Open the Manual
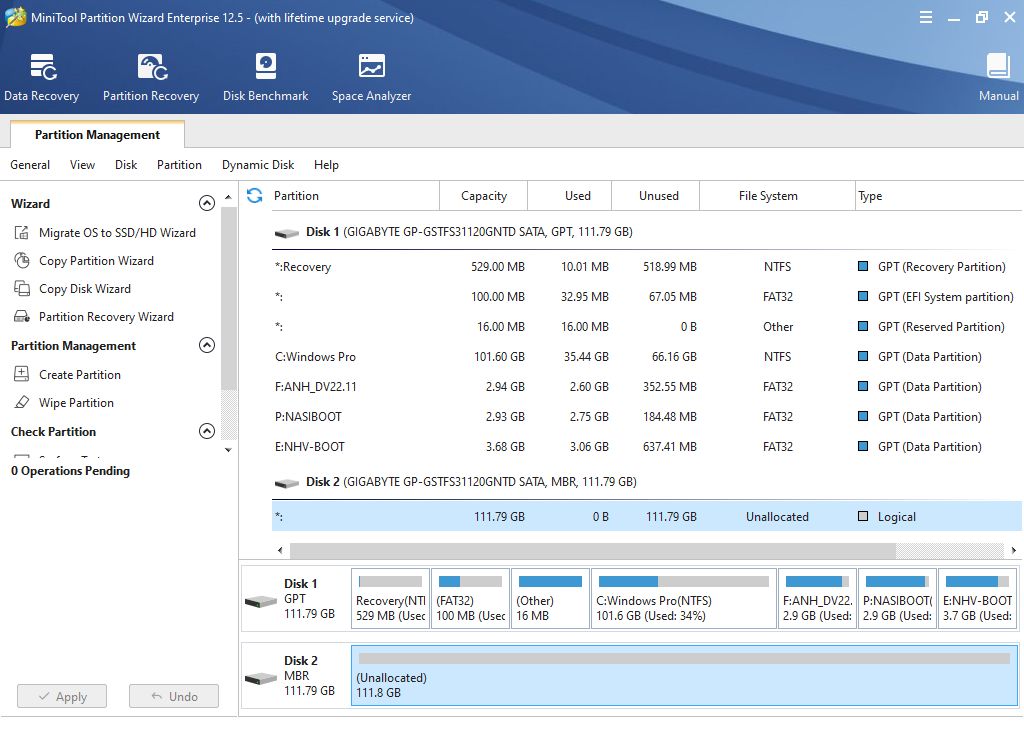 pos(998,77)
